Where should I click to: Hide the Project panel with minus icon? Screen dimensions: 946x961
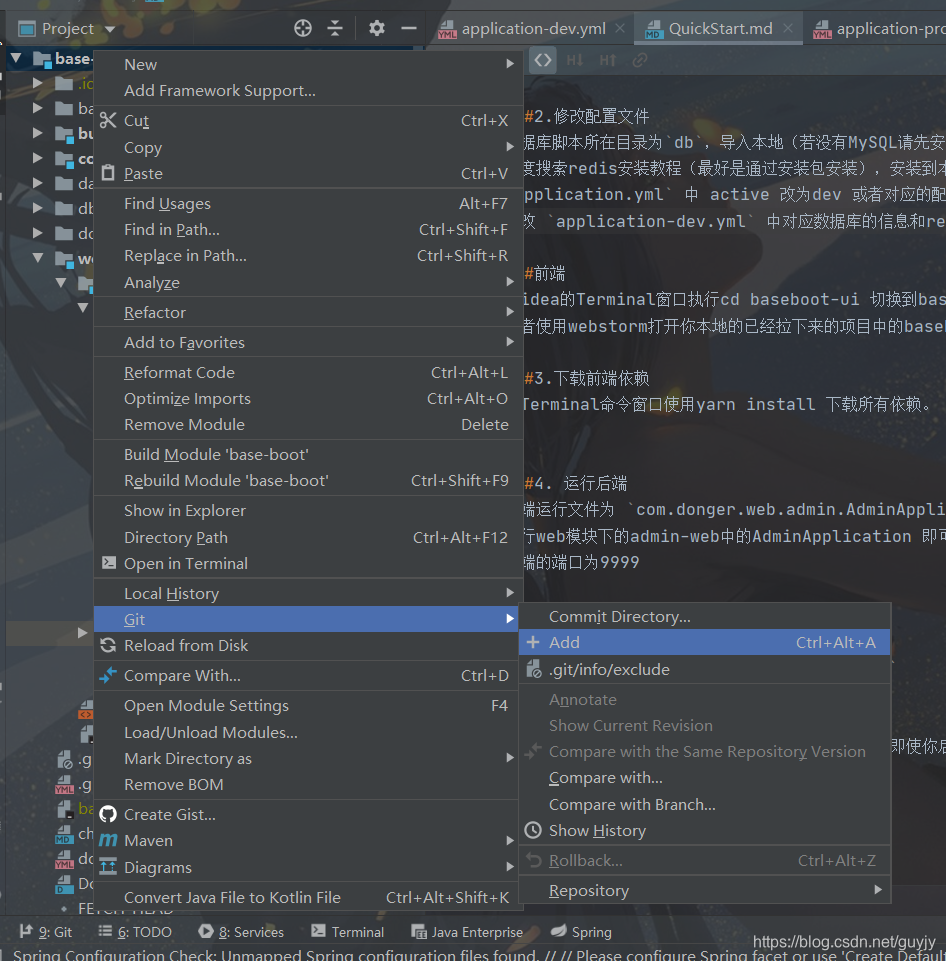[409, 28]
